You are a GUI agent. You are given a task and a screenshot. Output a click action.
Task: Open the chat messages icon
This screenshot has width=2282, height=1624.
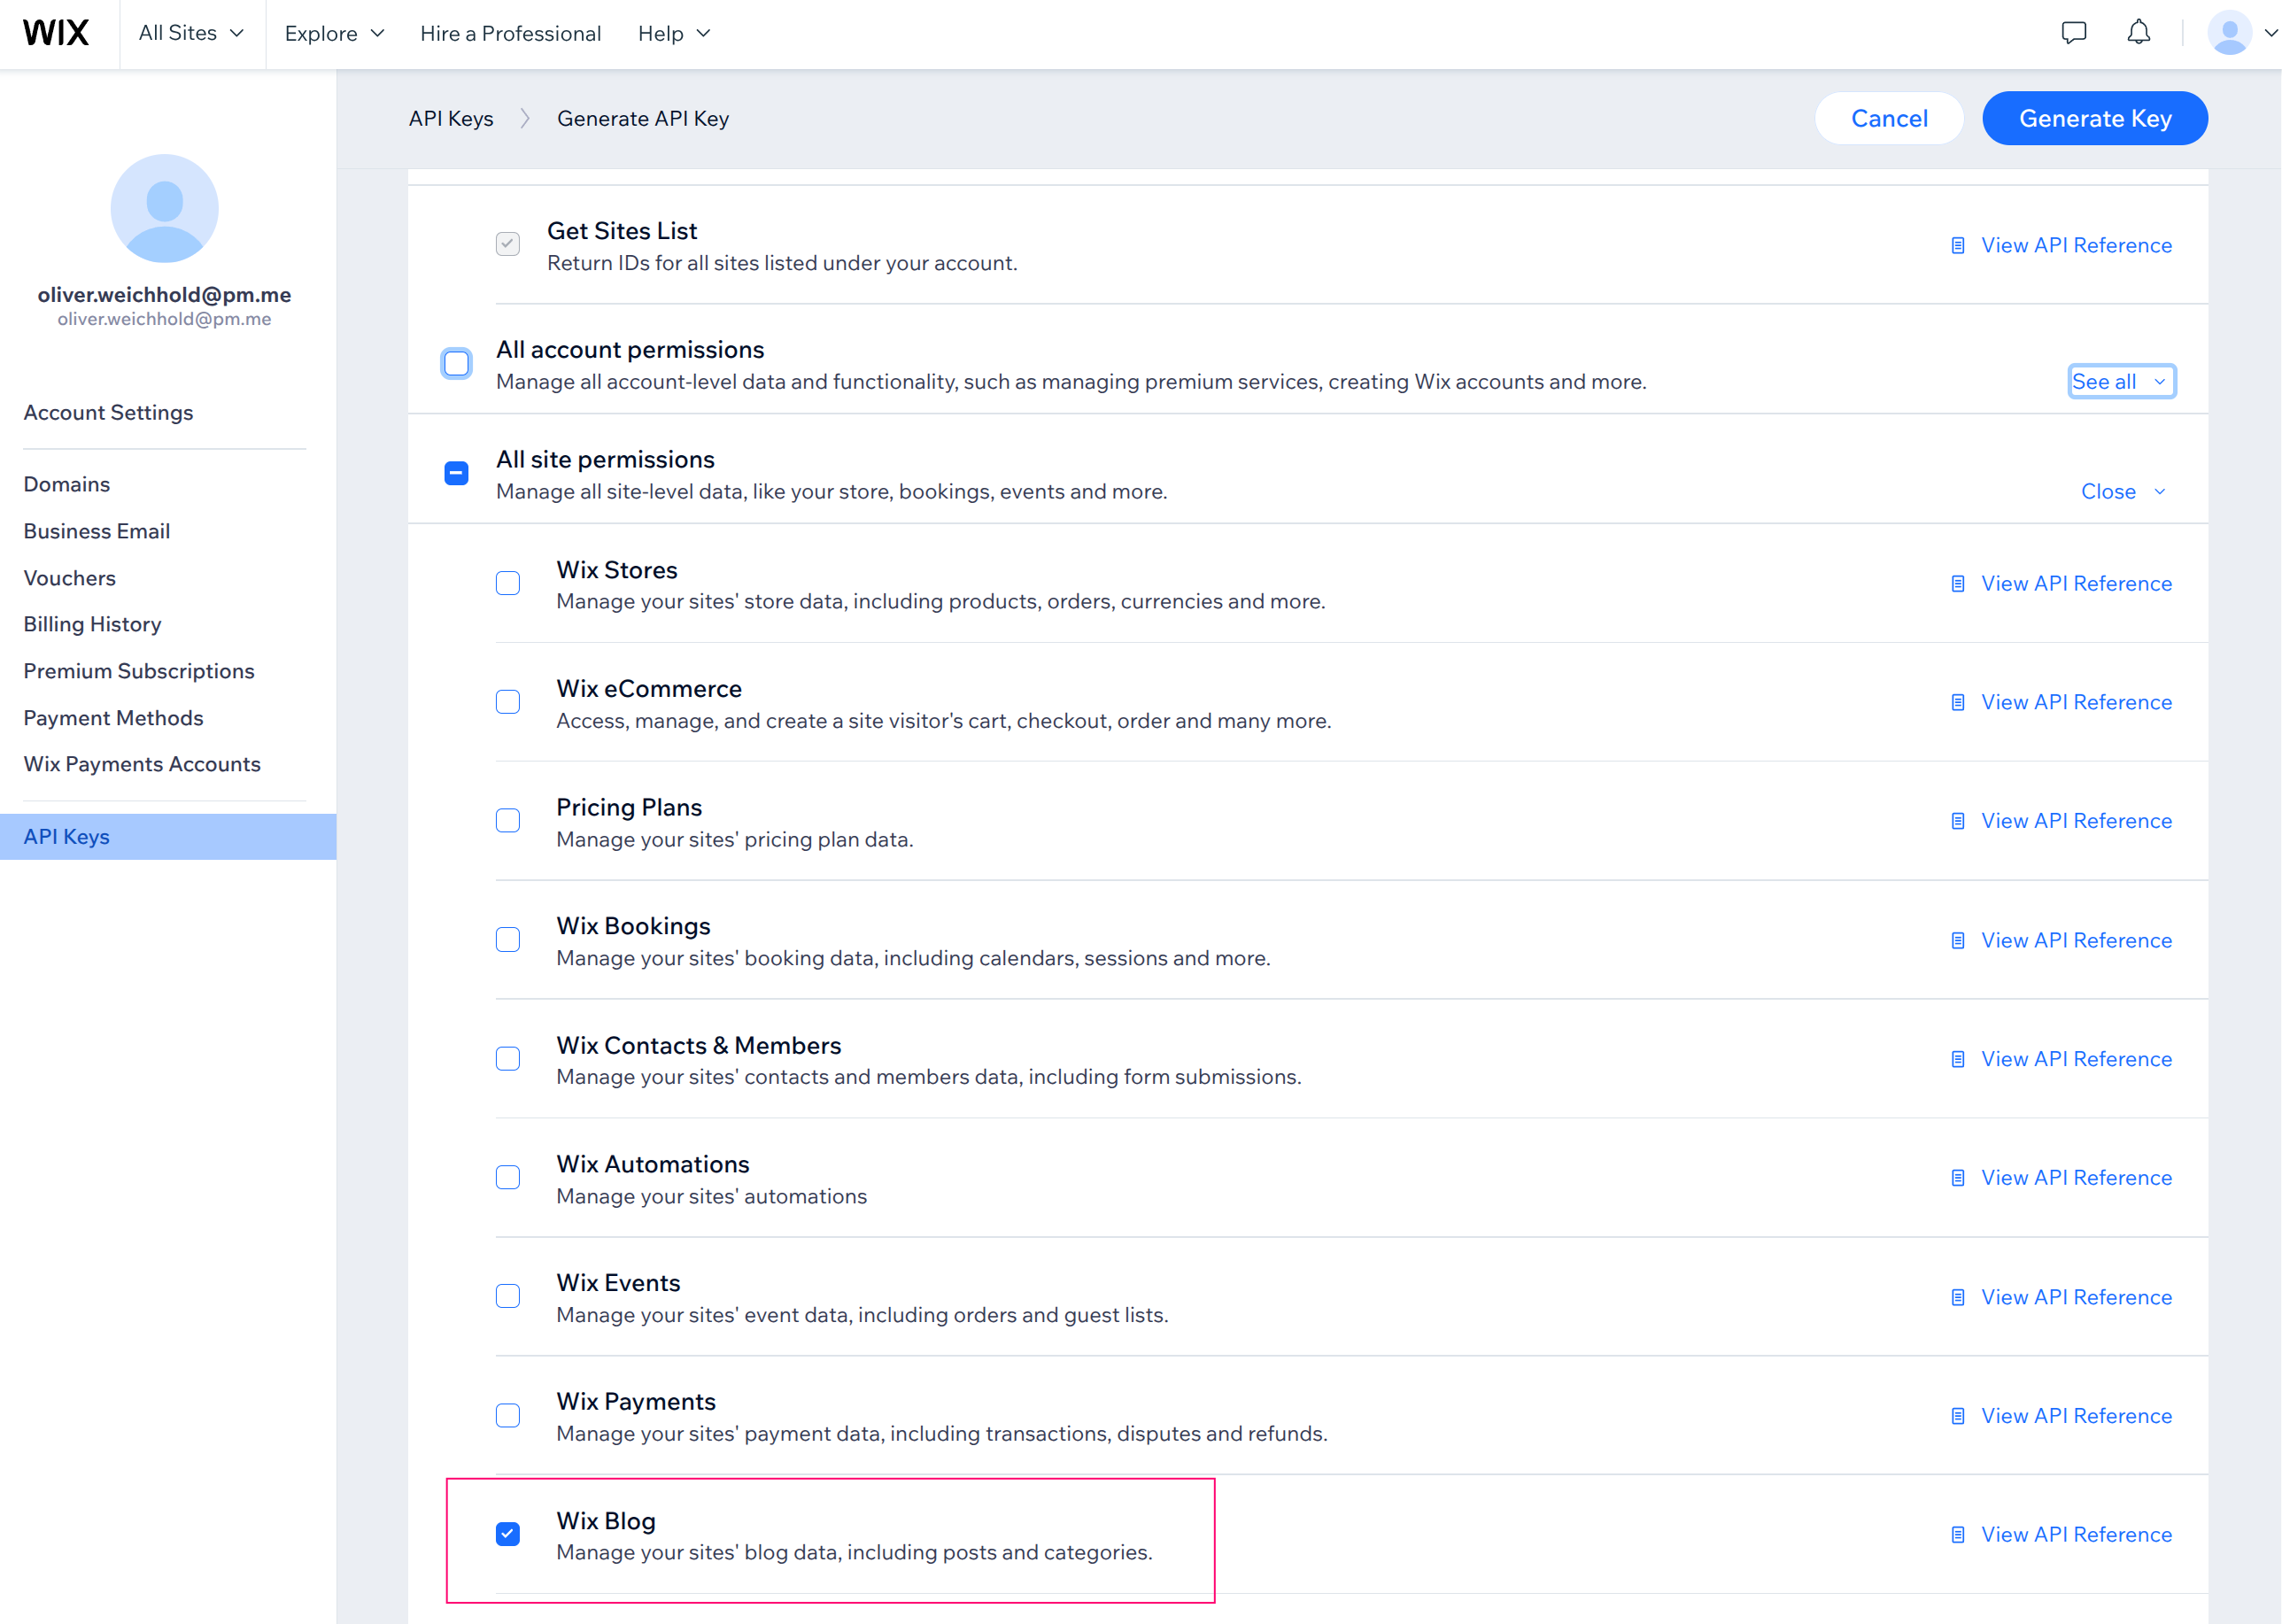(2073, 33)
